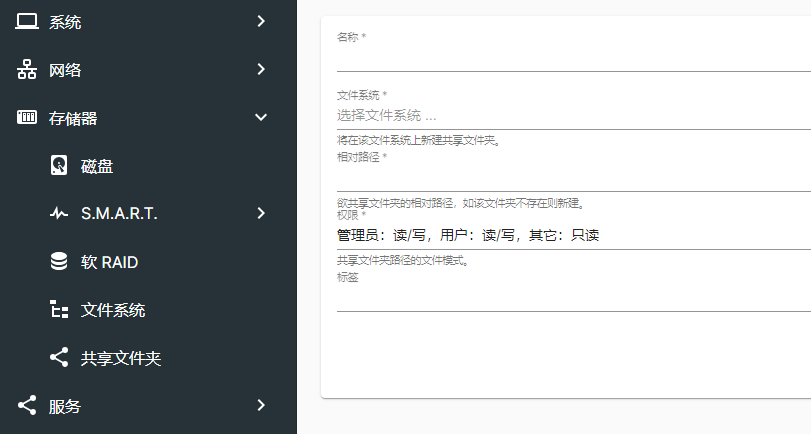Click the storage icon beside 存储器

click(x=27, y=117)
